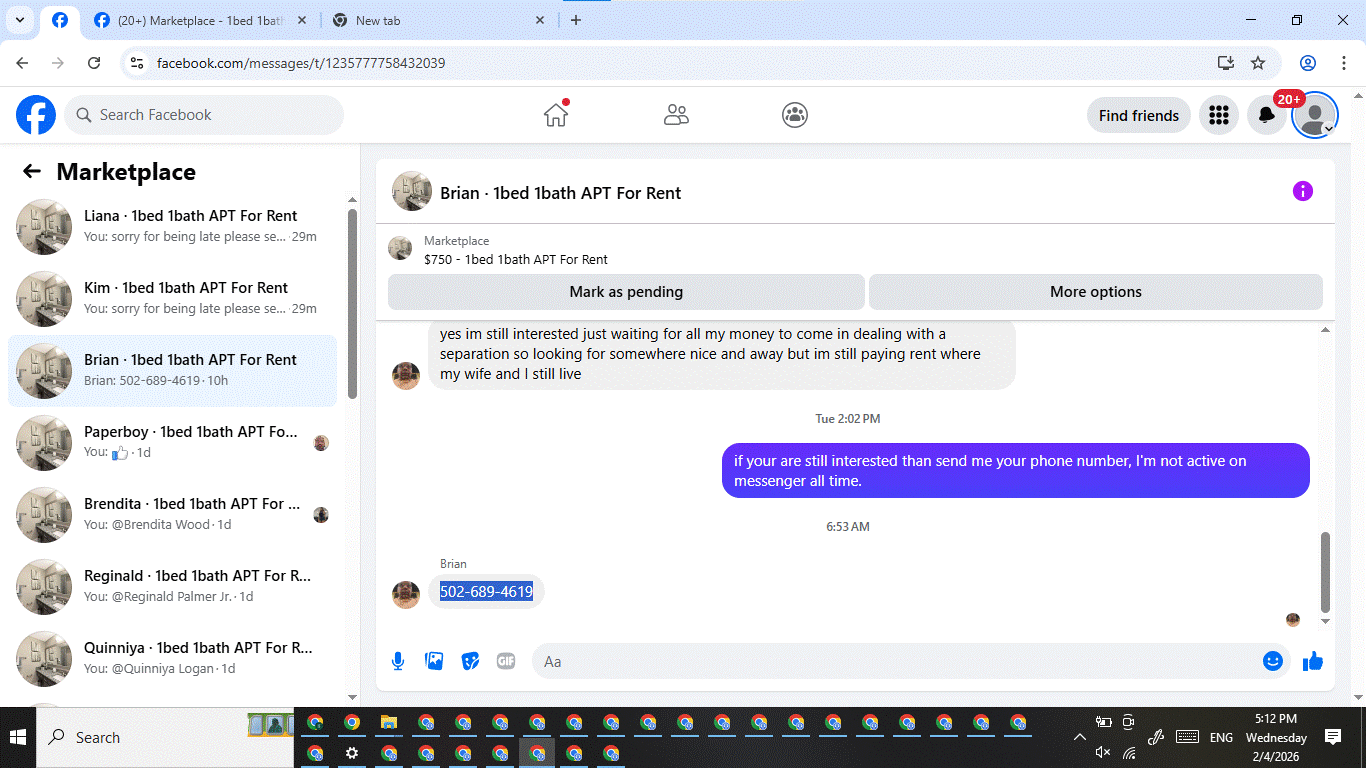Switch to the New tab browser tab
1366x768 pixels.
click(x=440, y=20)
